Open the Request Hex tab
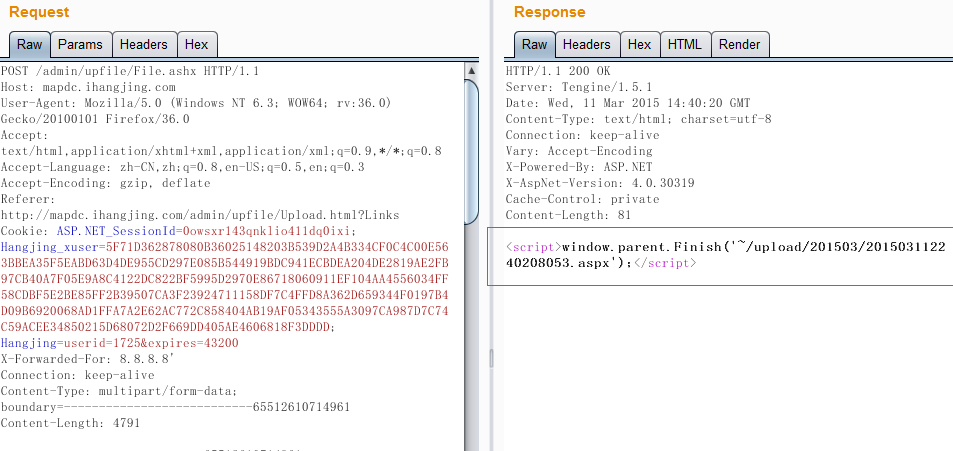Viewport: 953px width, 451px height. click(196, 45)
